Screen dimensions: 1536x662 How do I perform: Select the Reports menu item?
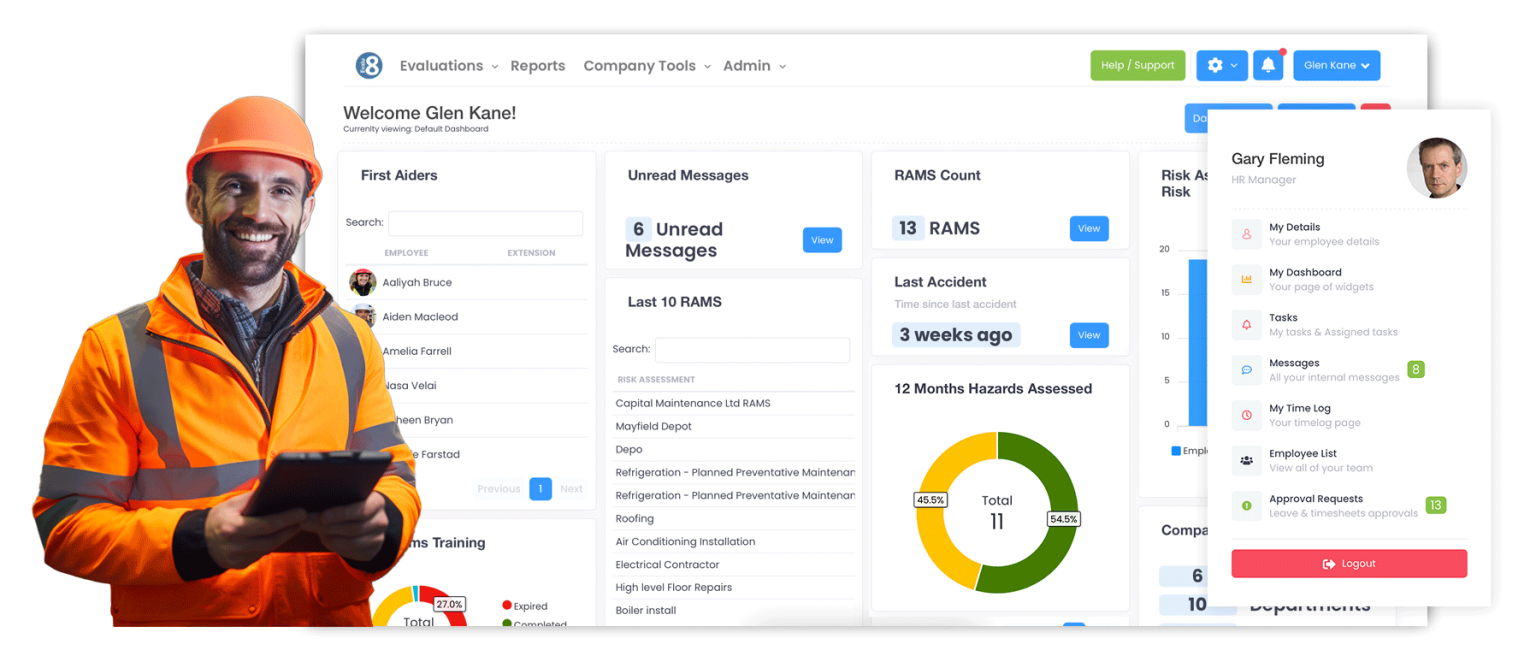pos(537,65)
